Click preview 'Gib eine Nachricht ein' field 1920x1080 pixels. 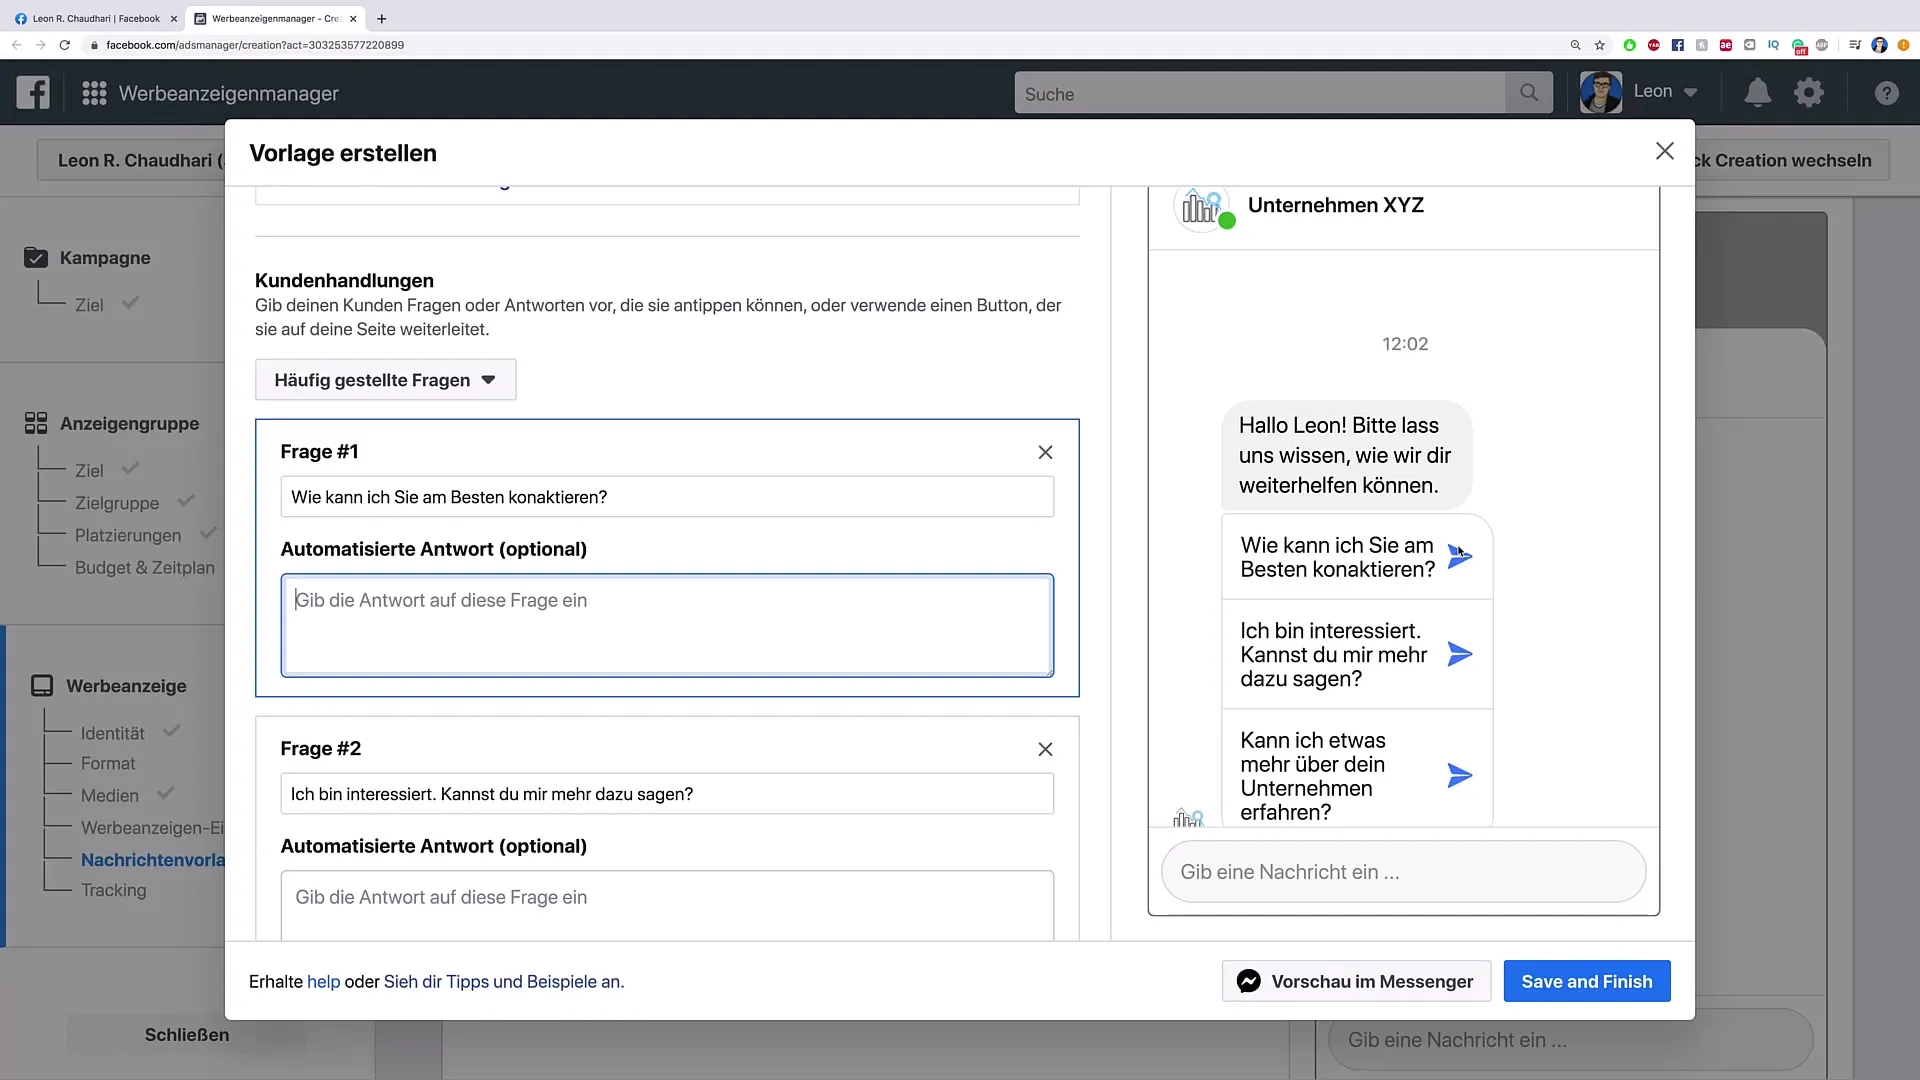tap(1403, 872)
